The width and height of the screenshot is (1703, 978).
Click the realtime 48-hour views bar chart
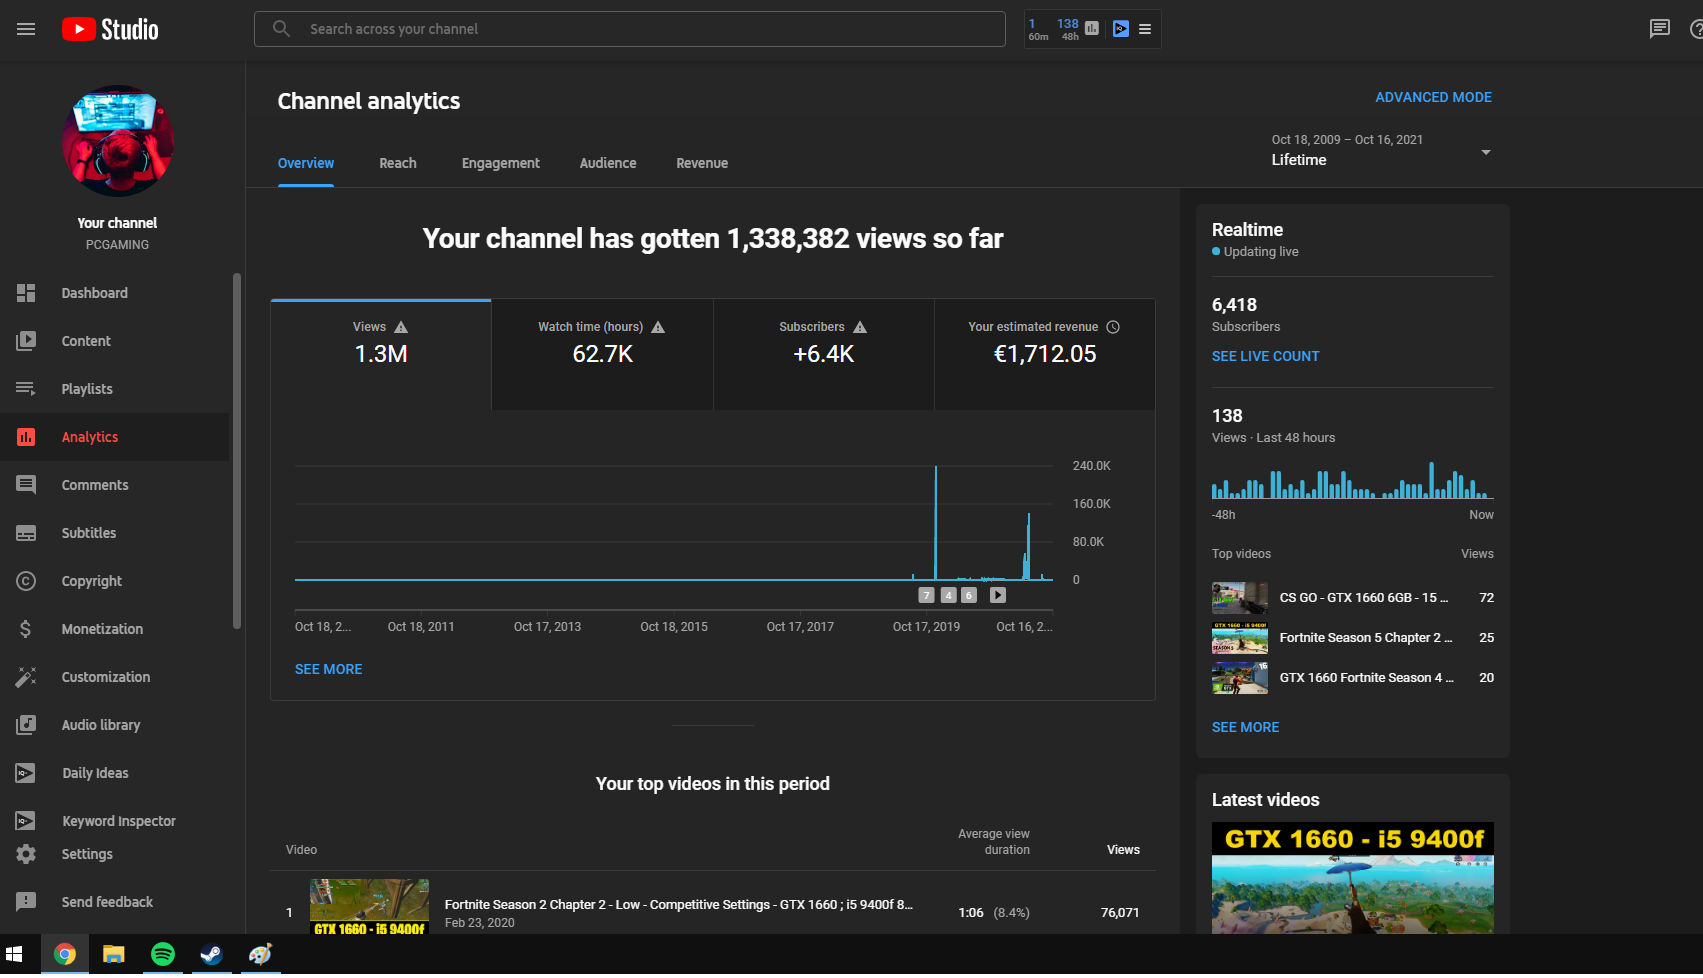1352,480
